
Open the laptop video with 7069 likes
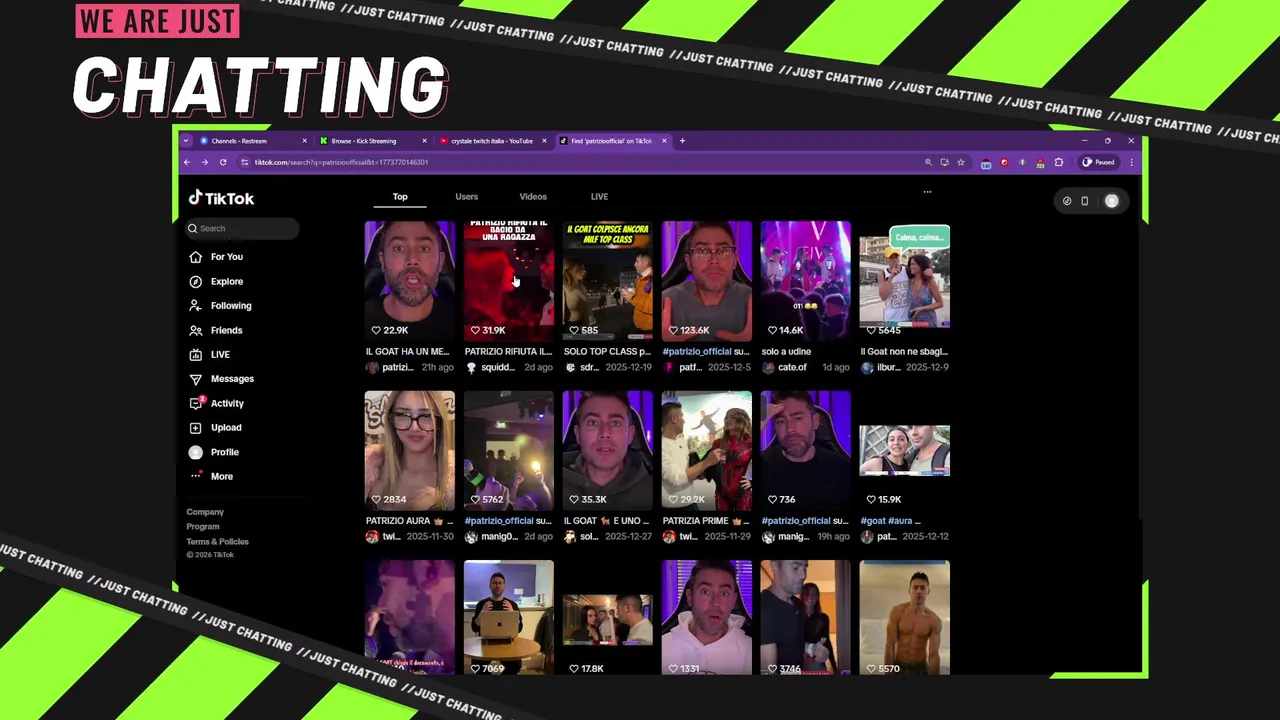[509, 618]
